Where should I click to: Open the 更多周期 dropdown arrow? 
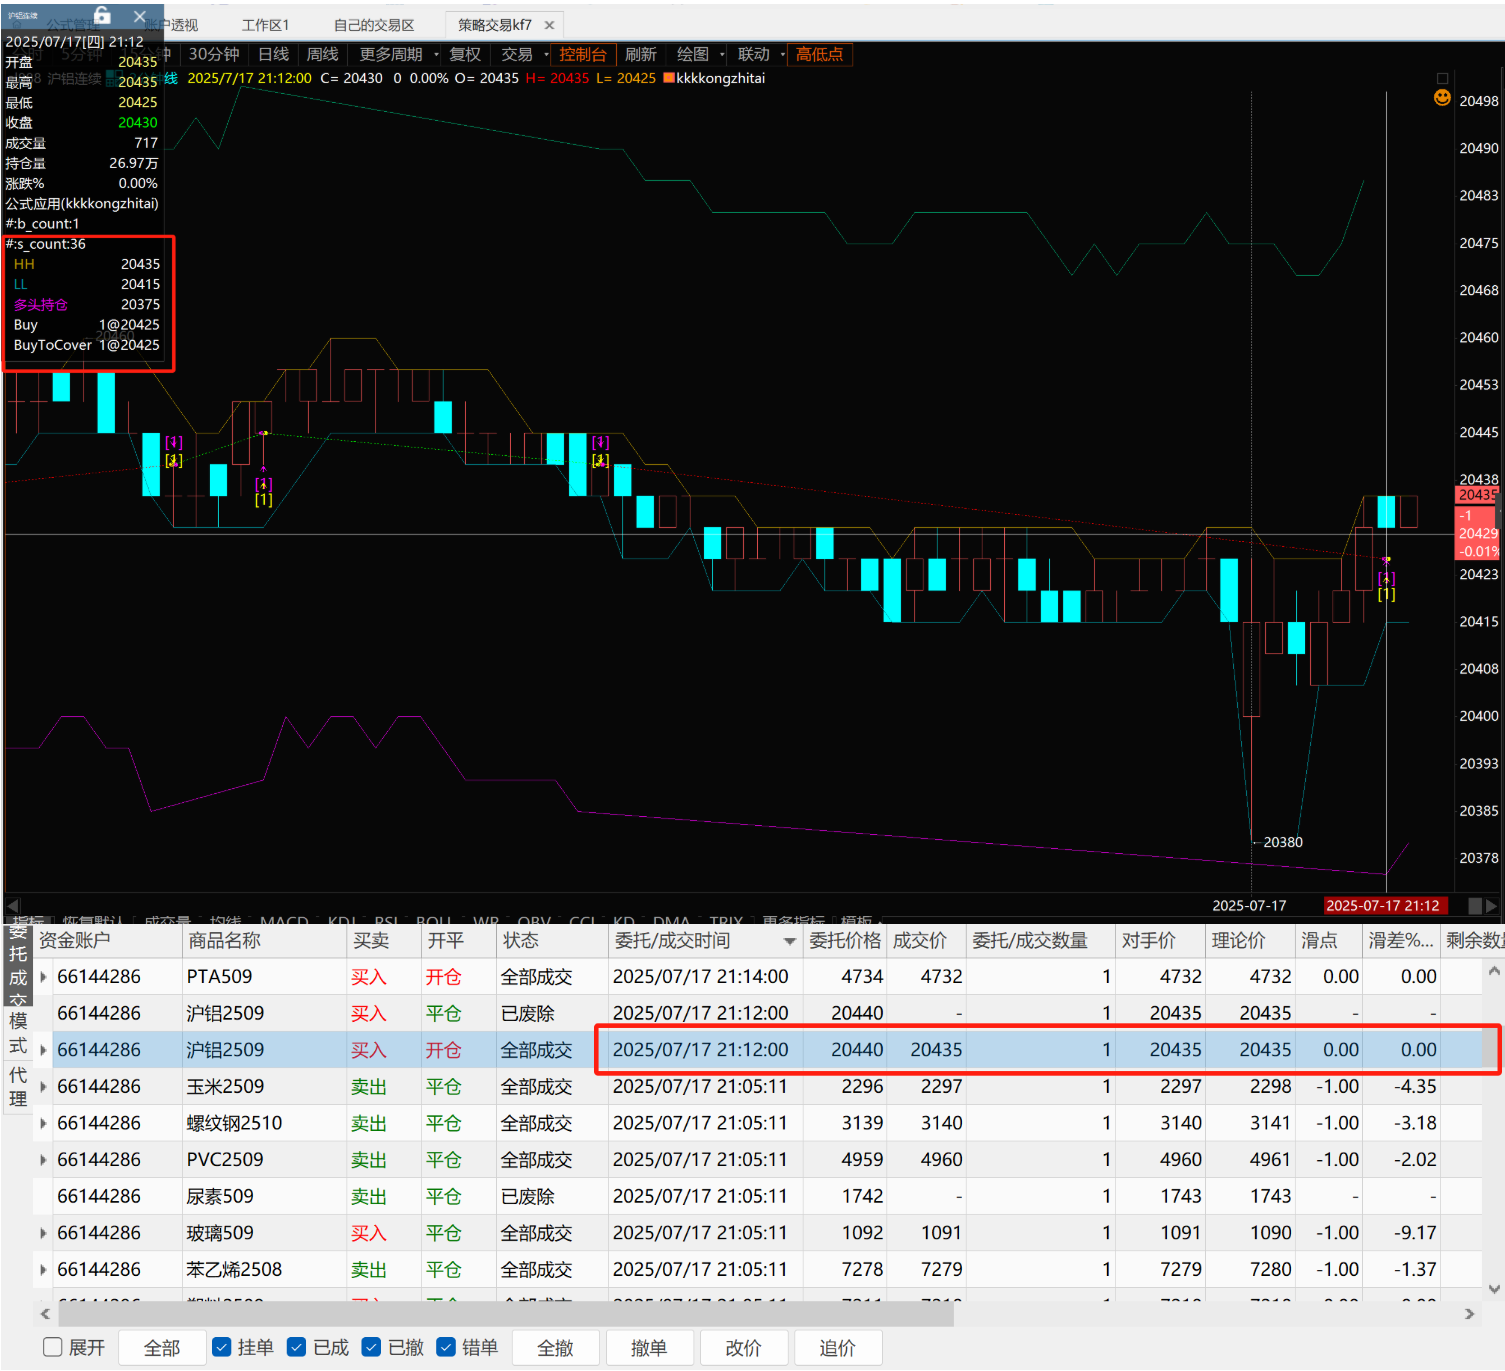click(x=436, y=55)
